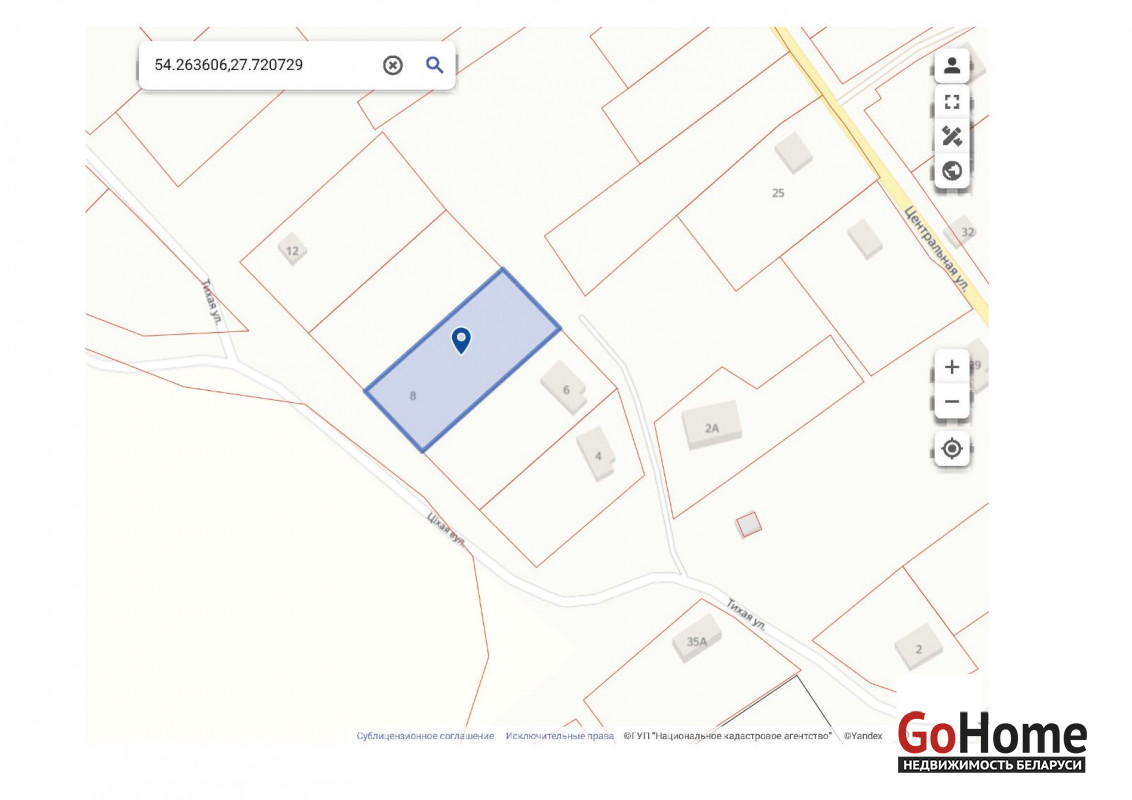This screenshot has width=1132, height=800.
Task: Zoom out with the minus button
Action: coord(951,402)
